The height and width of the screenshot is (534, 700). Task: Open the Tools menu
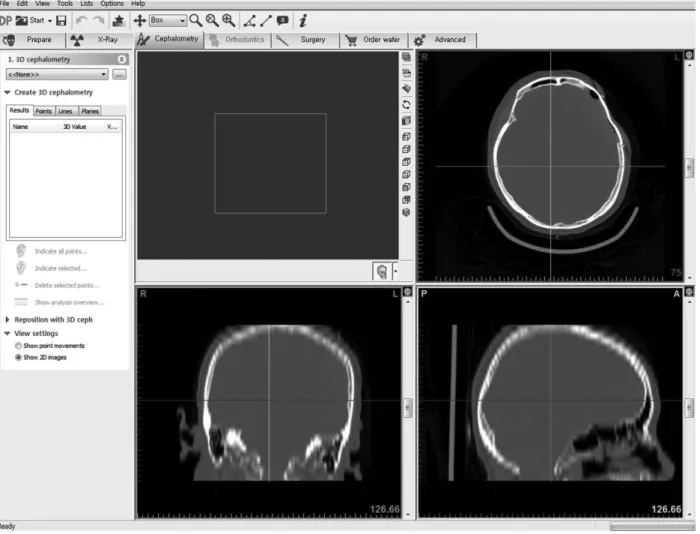click(x=65, y=4)
